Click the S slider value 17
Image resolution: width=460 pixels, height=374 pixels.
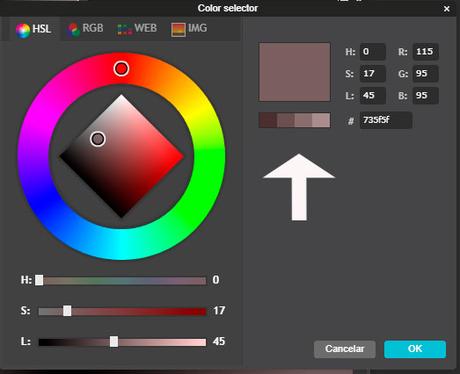[x=219, y=311]
